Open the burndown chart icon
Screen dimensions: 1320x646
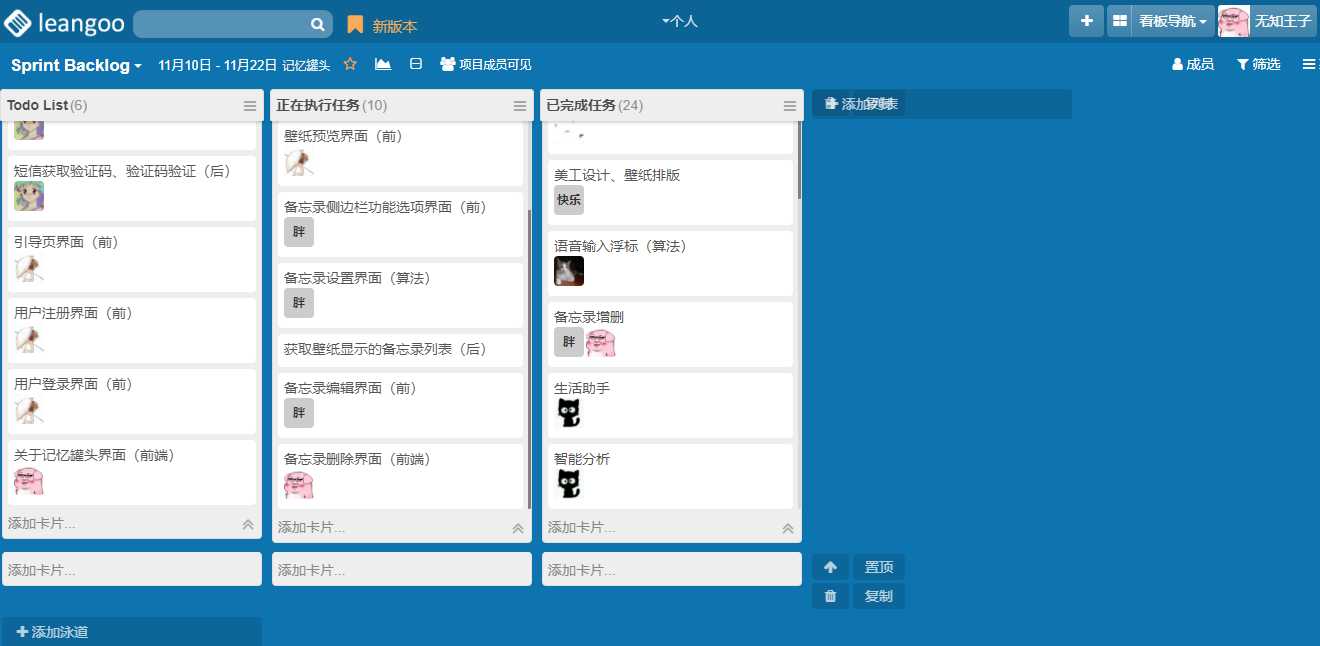pos(383,64)
